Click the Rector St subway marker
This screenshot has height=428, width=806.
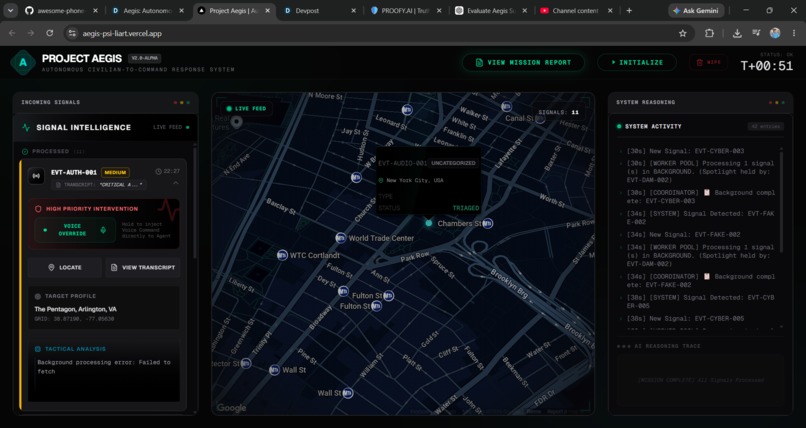click(x=246, y=363)
